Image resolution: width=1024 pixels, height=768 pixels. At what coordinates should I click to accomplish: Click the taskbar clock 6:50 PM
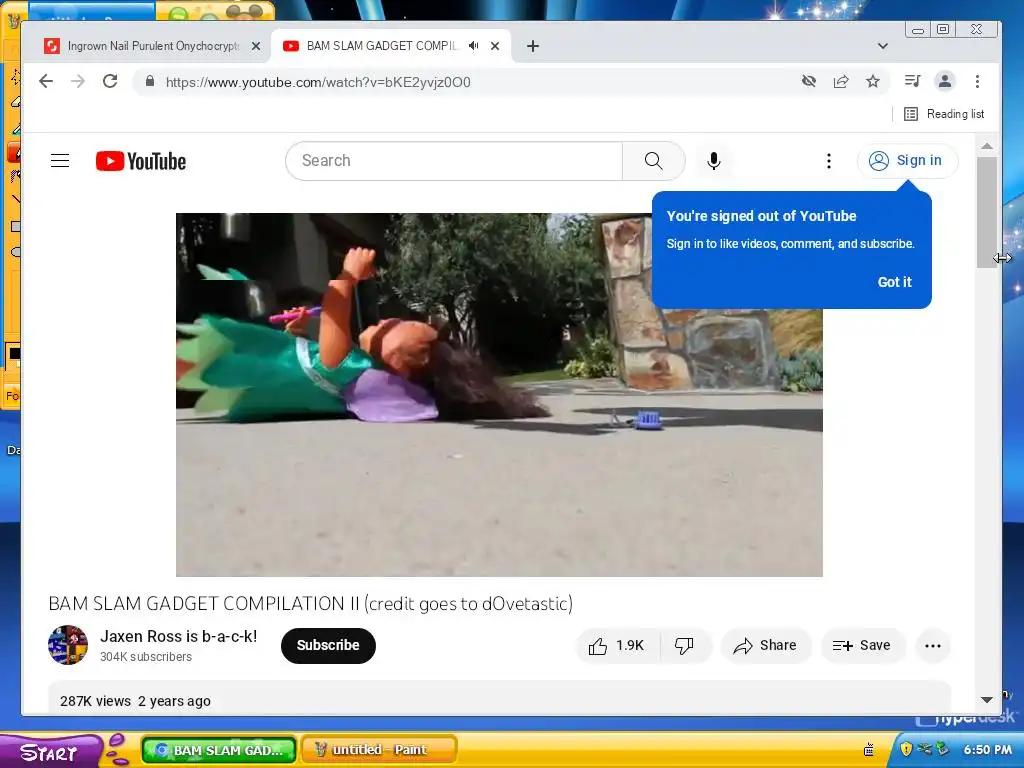987,750
